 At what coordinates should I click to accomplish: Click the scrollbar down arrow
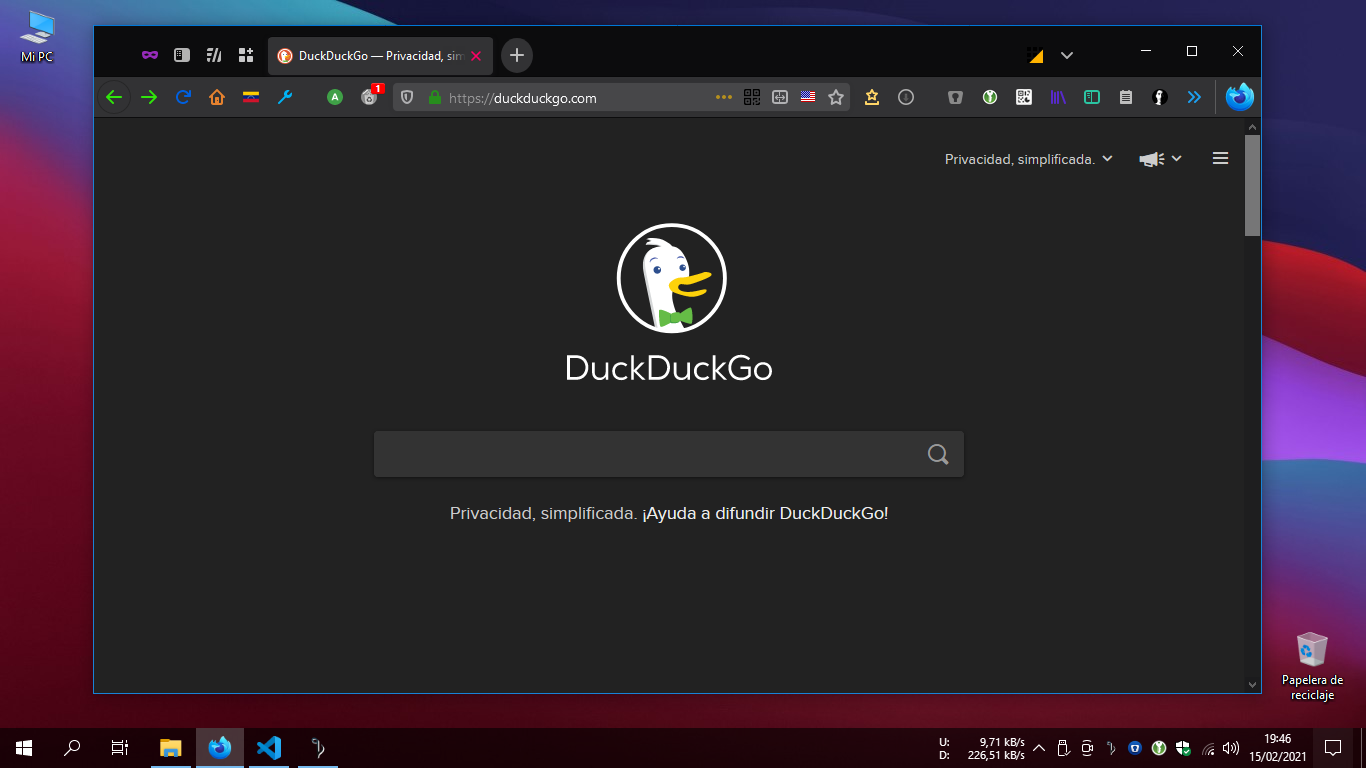point(1252,685)
